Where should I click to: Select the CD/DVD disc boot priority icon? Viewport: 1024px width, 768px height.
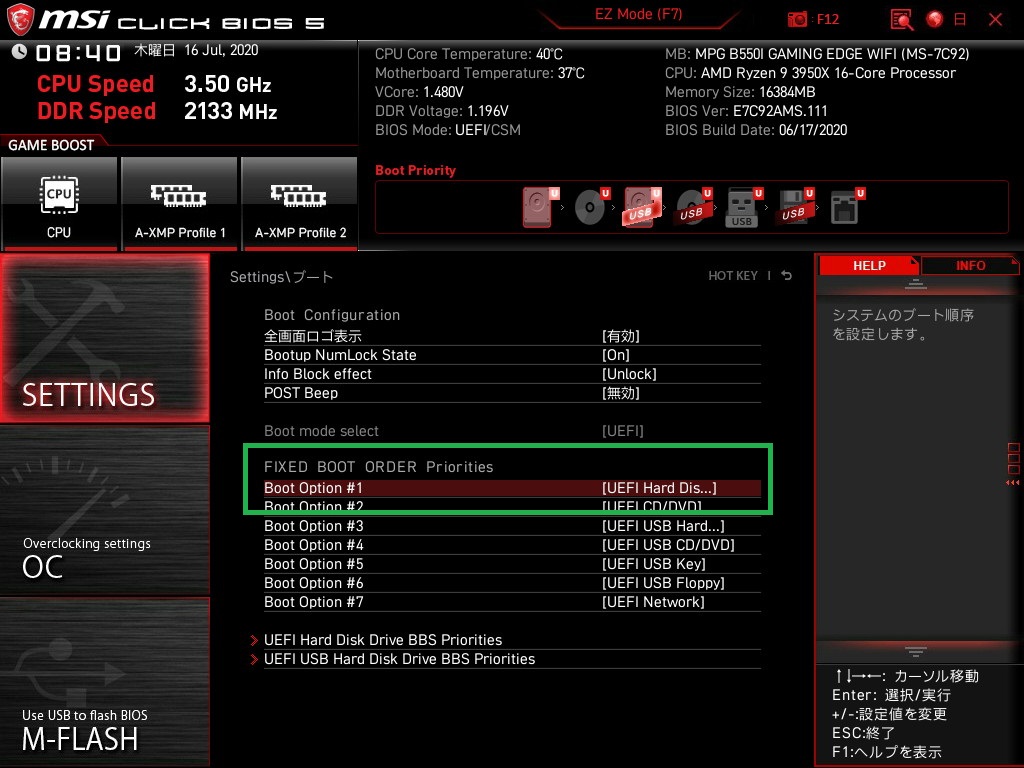[x=591, y=207]
